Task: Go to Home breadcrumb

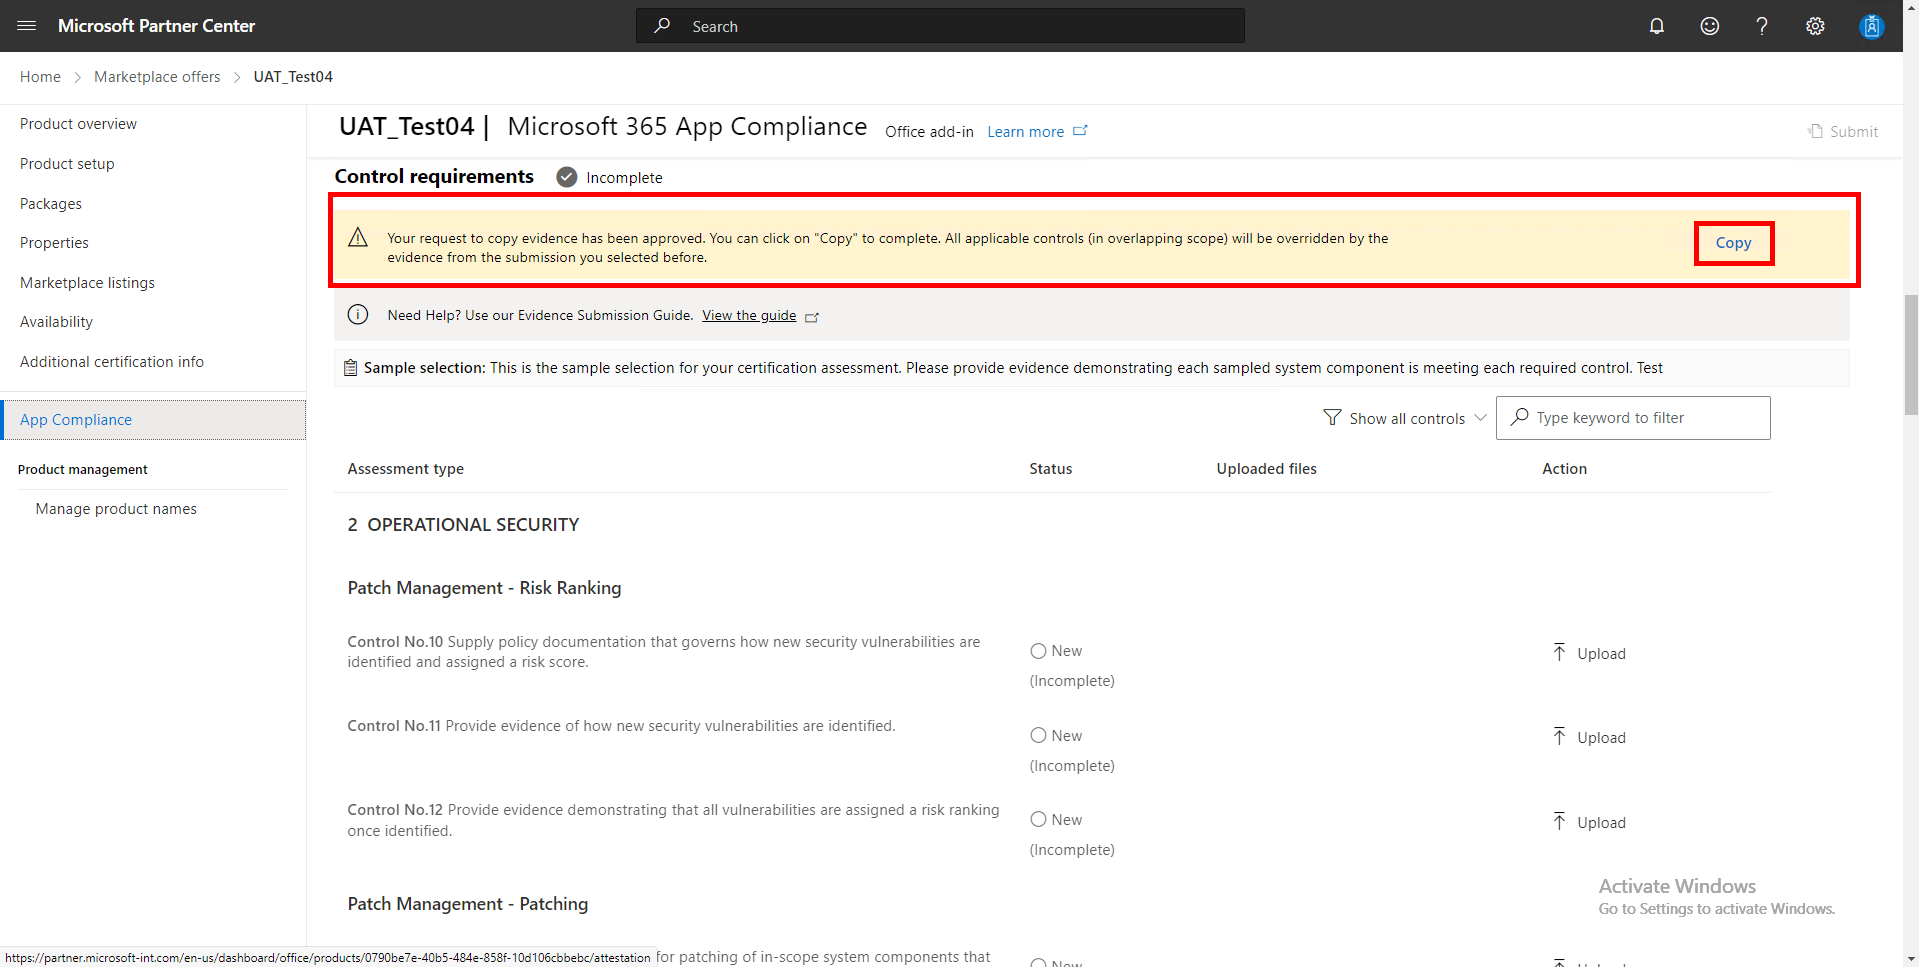Action: tap(40, 77)
